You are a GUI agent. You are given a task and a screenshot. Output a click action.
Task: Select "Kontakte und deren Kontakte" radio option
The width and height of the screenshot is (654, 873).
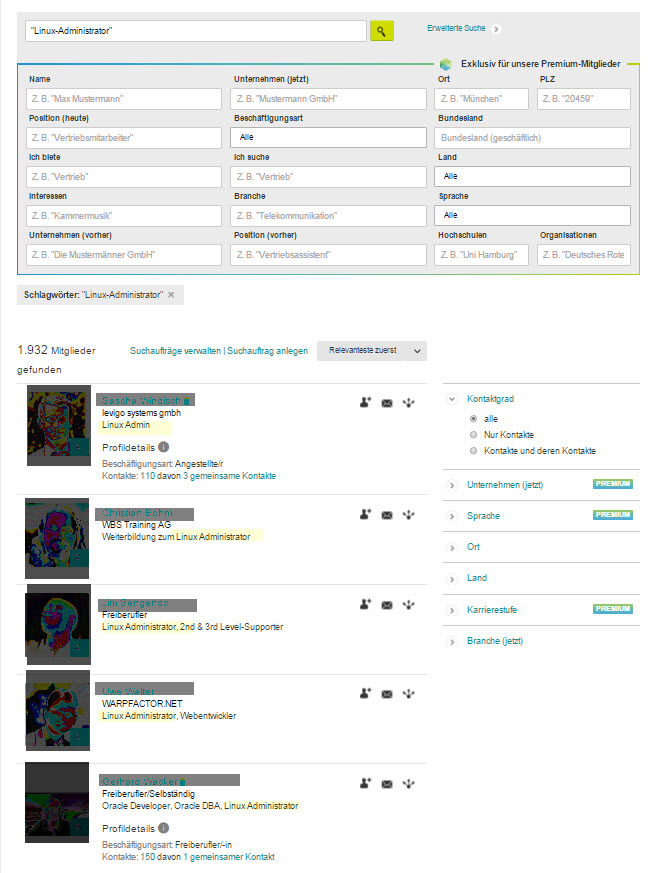click(473, 451)
